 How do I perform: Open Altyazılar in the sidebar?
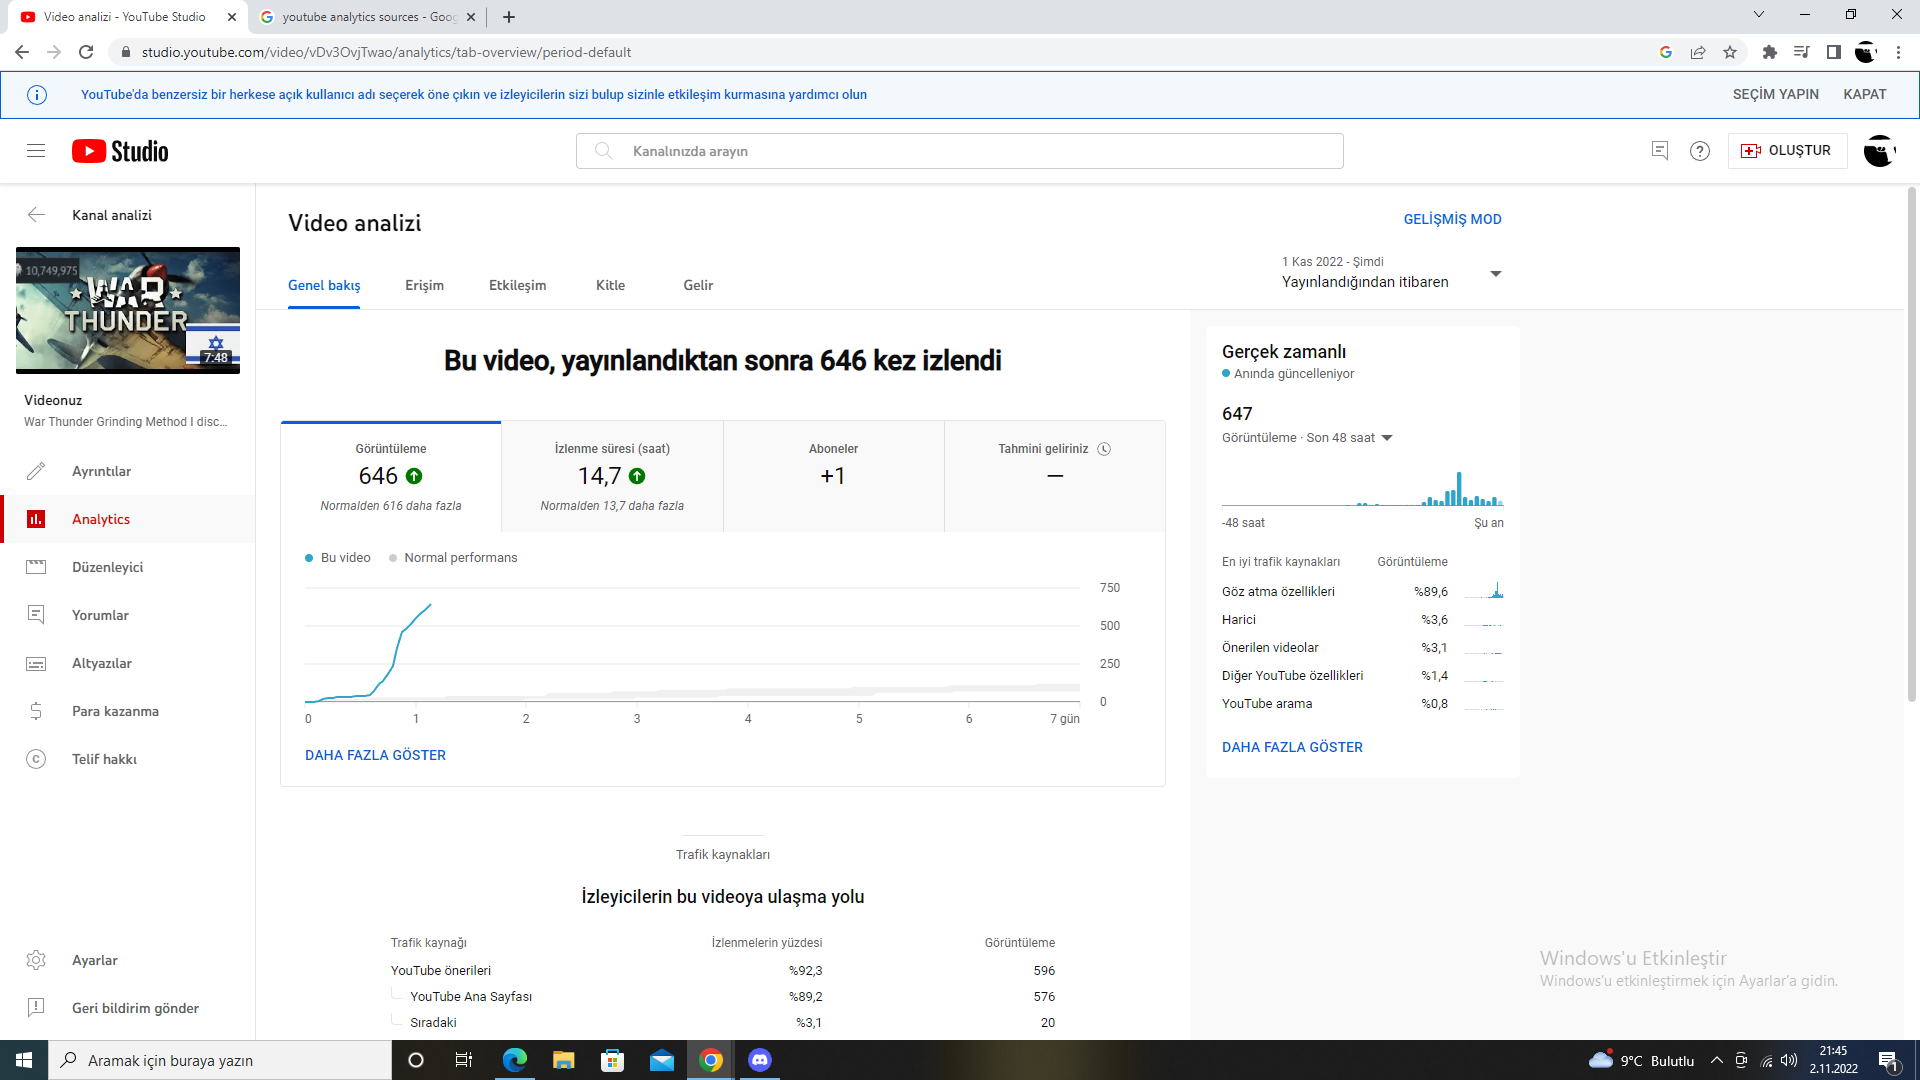click(x=128, y=663)
